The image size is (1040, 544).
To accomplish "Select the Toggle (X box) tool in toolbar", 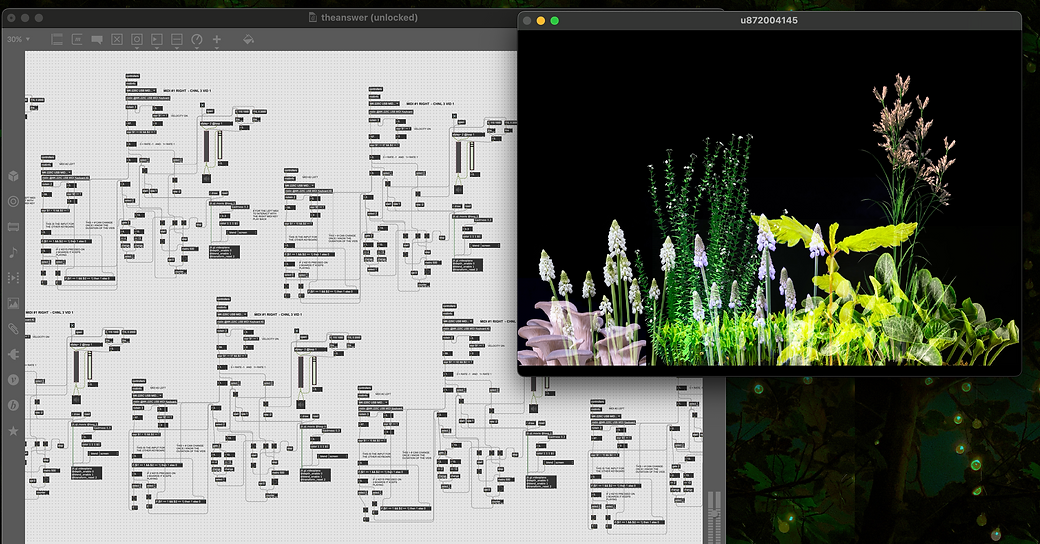I will point(117,40).
